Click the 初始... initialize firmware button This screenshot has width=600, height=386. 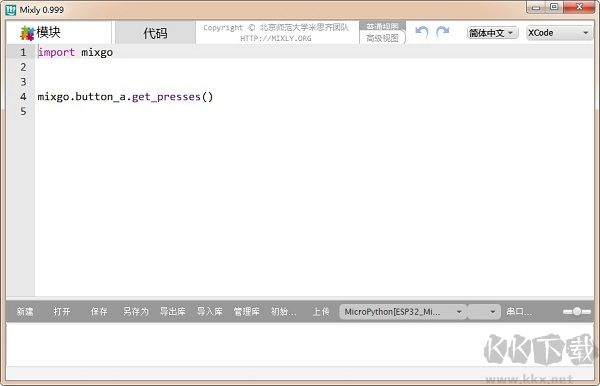pyautogui.click(x=284, y=312)
